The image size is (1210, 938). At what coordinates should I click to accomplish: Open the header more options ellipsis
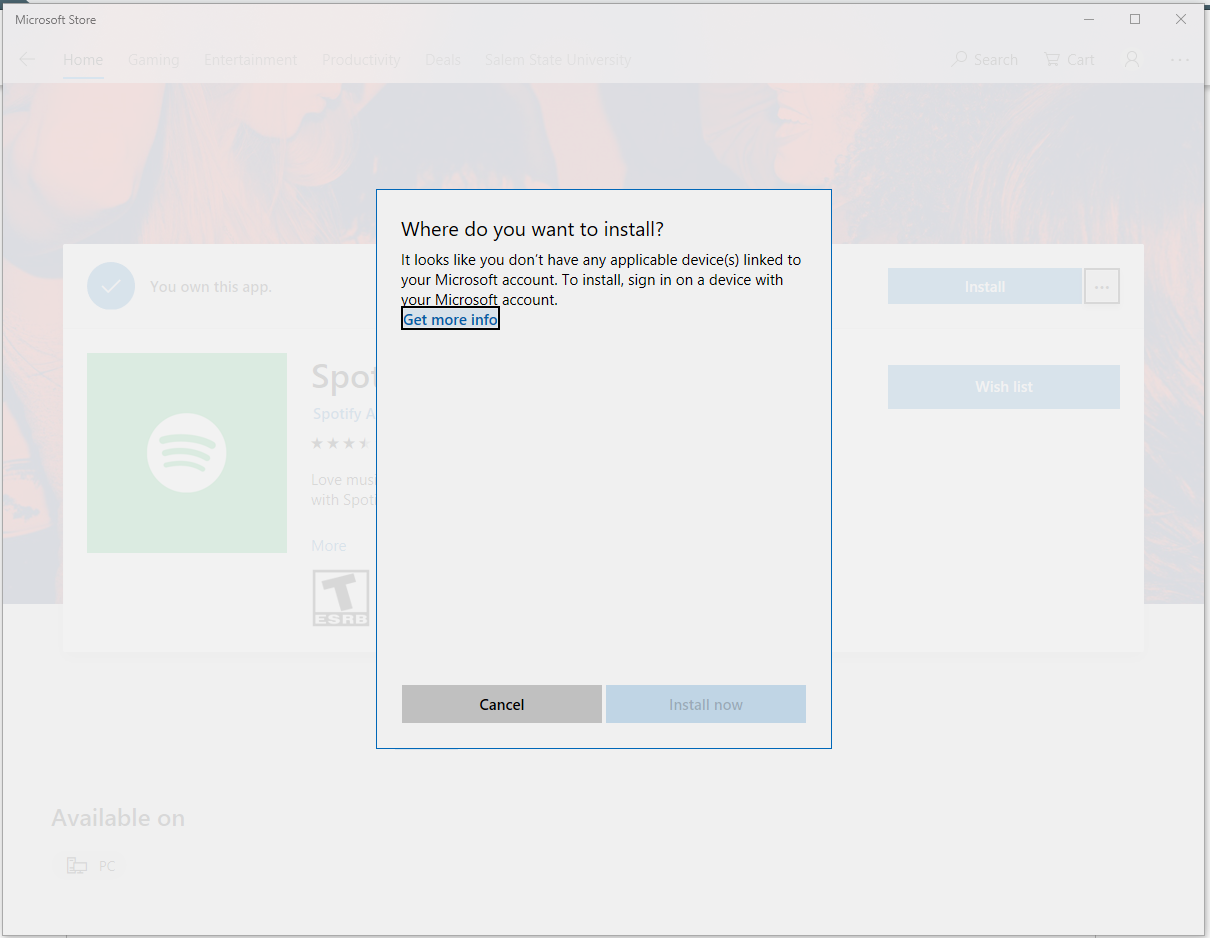(1180, 60)
